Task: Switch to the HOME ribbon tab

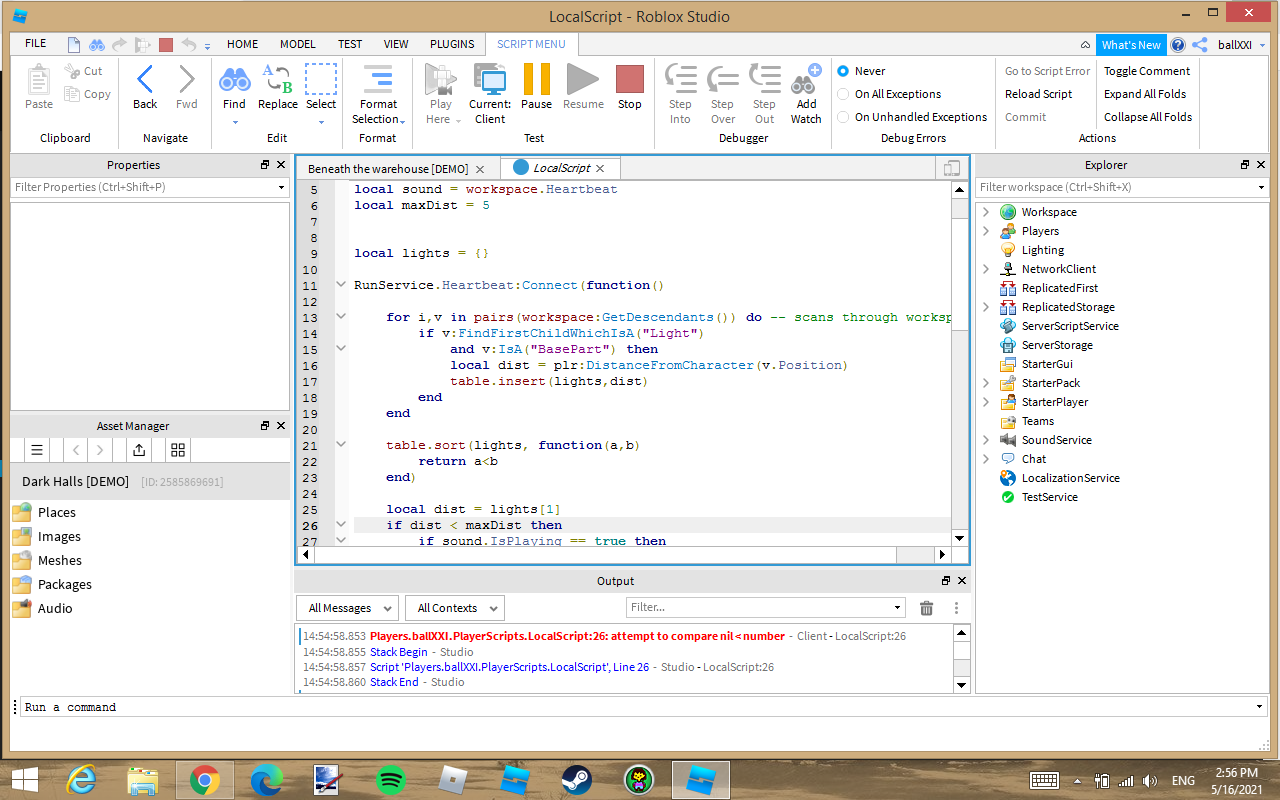Action: (x=242, y=44)
